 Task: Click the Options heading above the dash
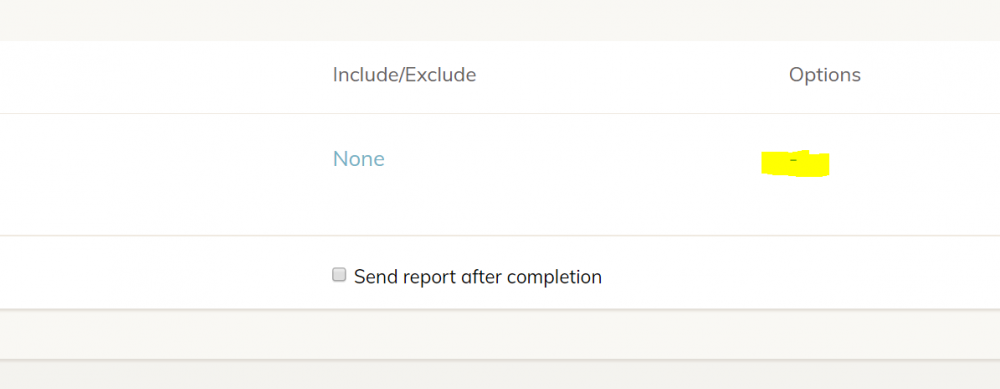pos(825,75)
